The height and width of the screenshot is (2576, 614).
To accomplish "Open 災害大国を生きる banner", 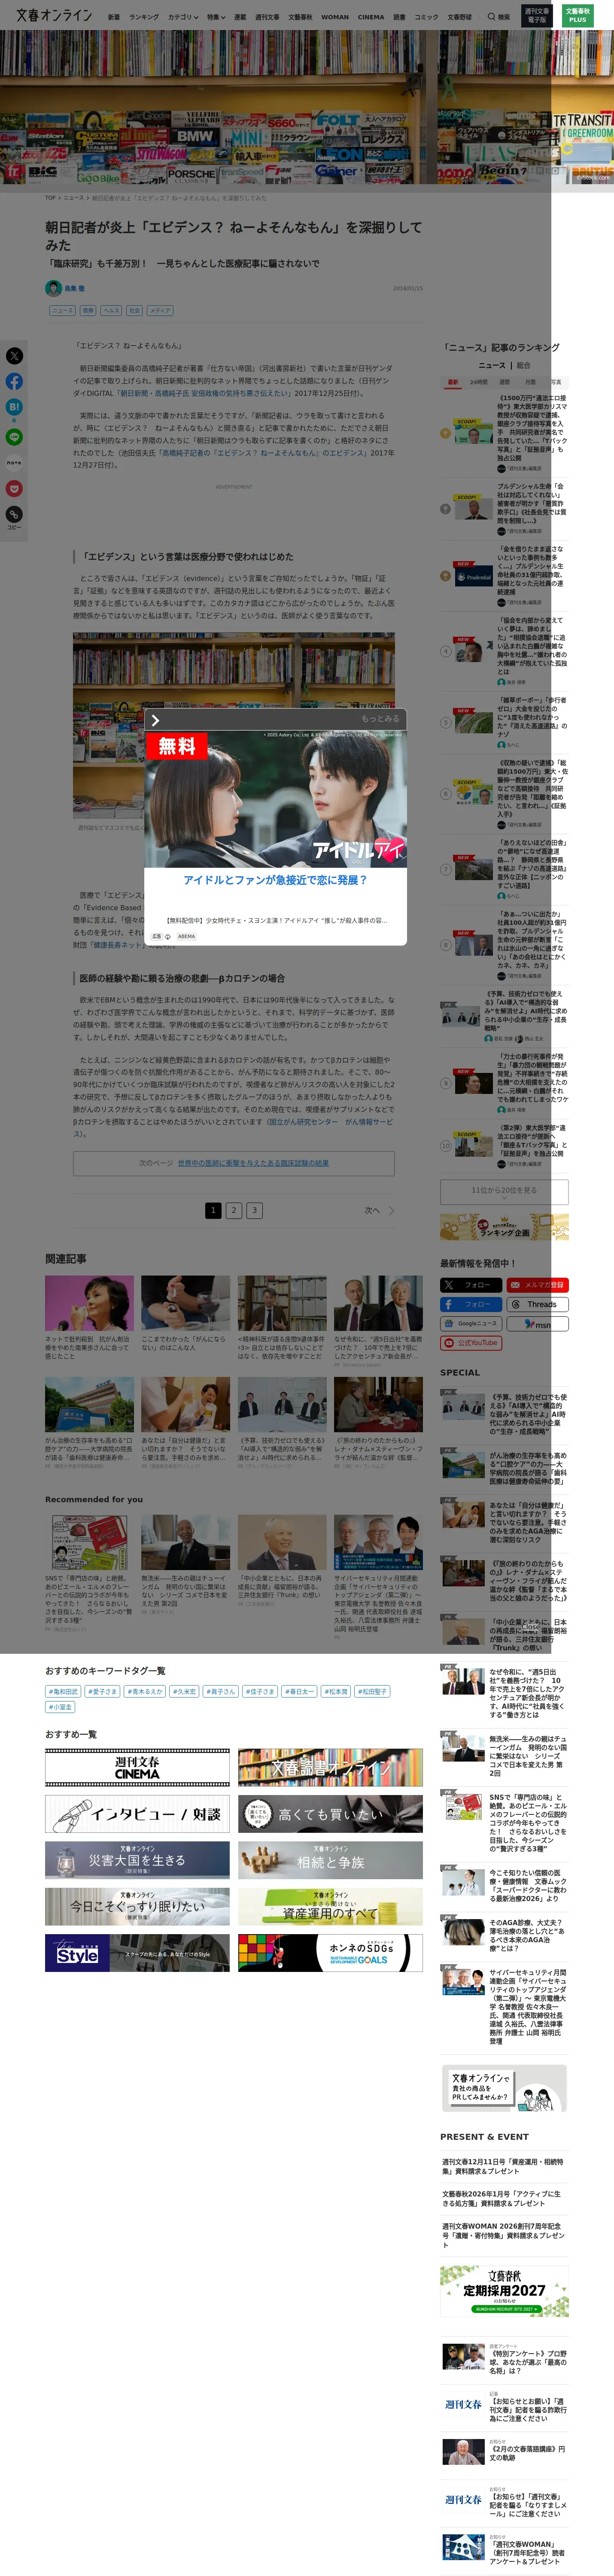I will point(137,1860).
